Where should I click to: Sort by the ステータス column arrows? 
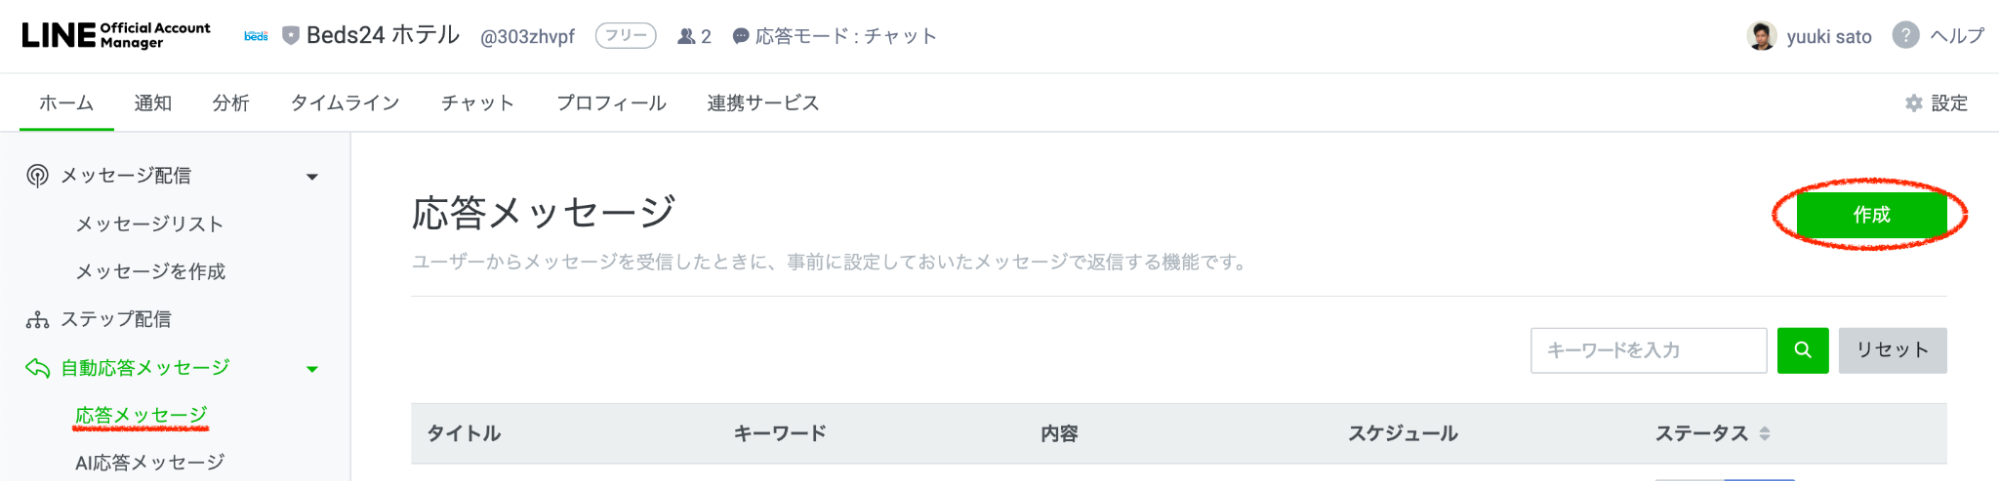point(1765,434)
